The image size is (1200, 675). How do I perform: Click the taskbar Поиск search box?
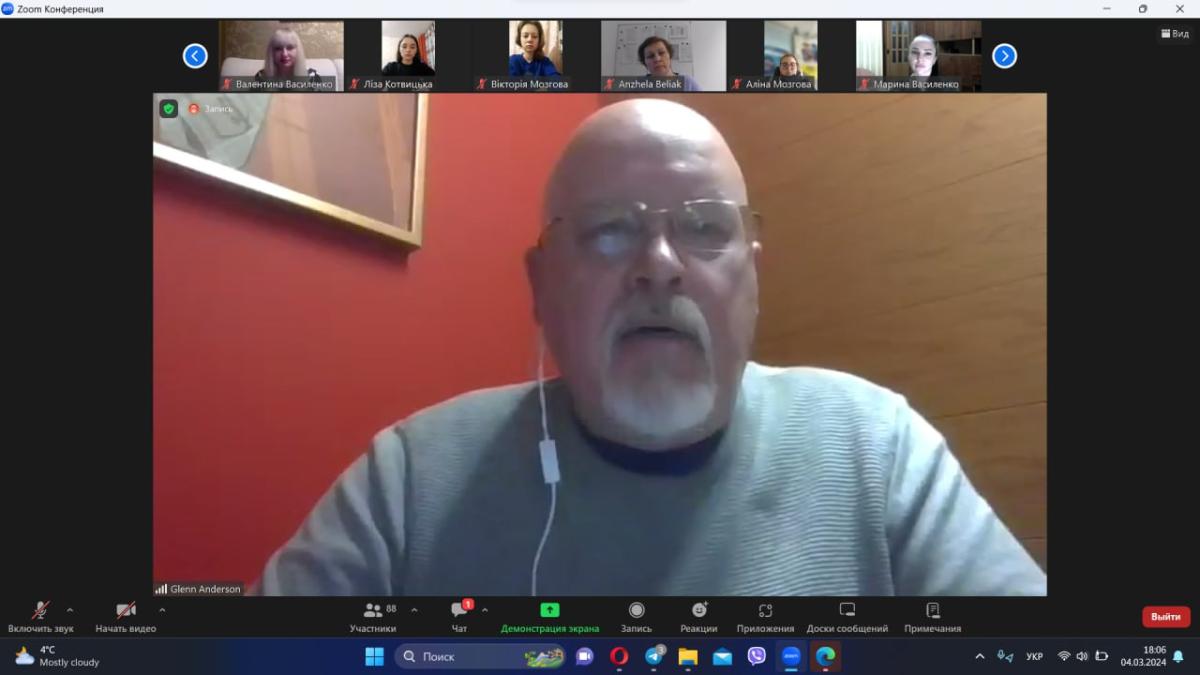(x=480, y=656)
